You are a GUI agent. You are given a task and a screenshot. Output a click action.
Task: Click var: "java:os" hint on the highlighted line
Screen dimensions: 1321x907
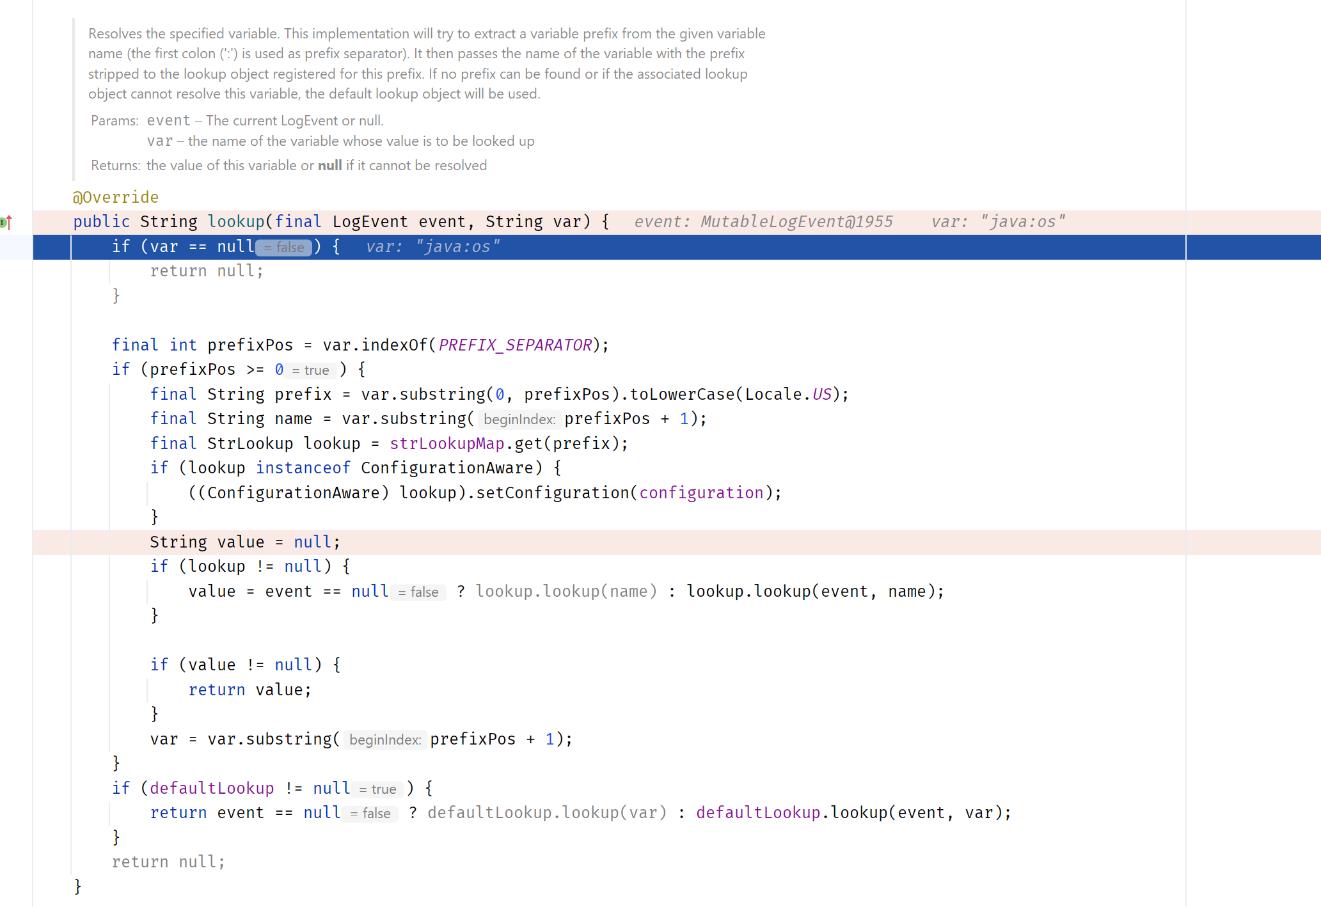(x=433, y=246)
